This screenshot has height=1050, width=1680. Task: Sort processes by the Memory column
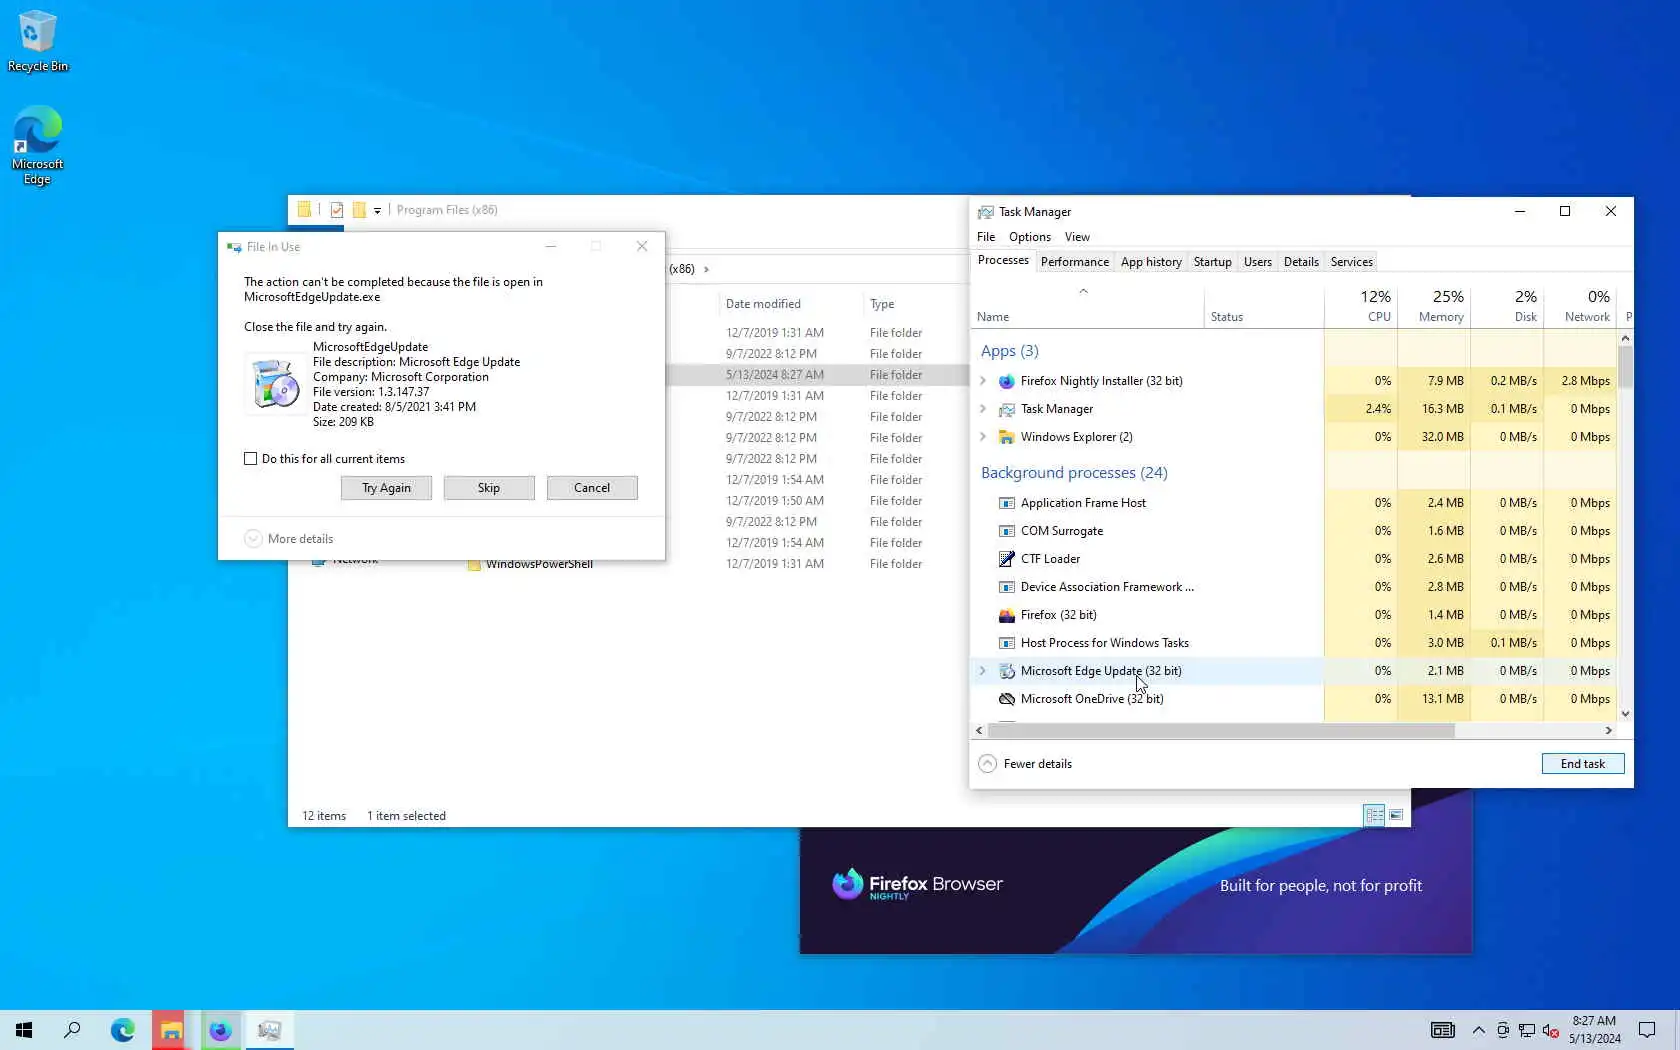coord(1434,306)
